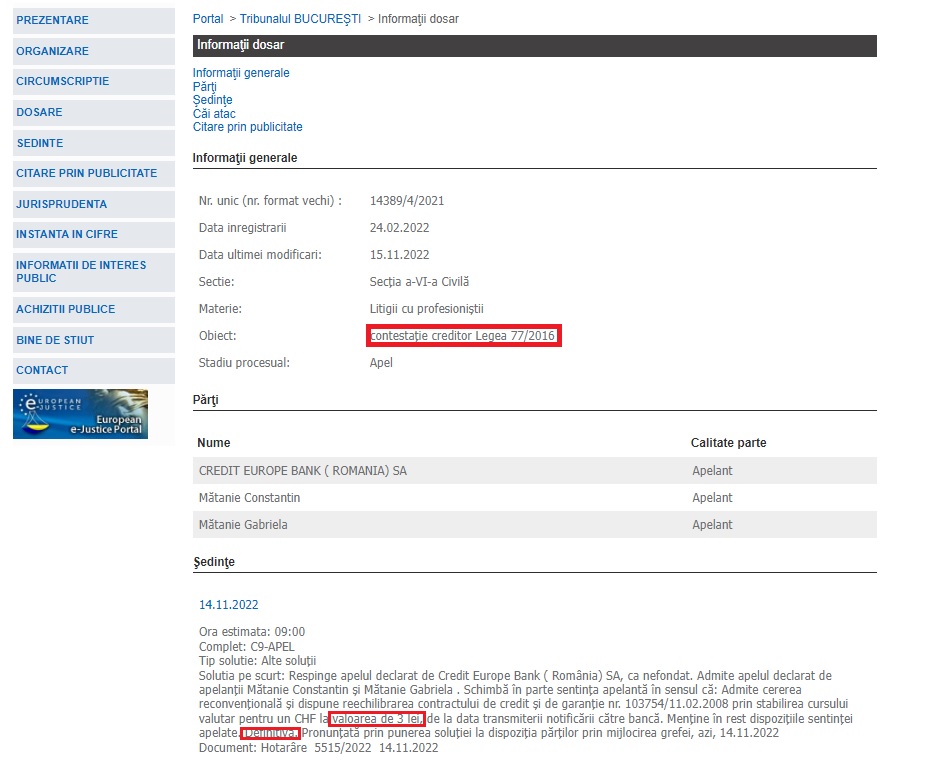Open INSTANTA IN CIFRE sidebar item
The height and width of the screenshot is (767, 934).
click(x=94, y=235)
